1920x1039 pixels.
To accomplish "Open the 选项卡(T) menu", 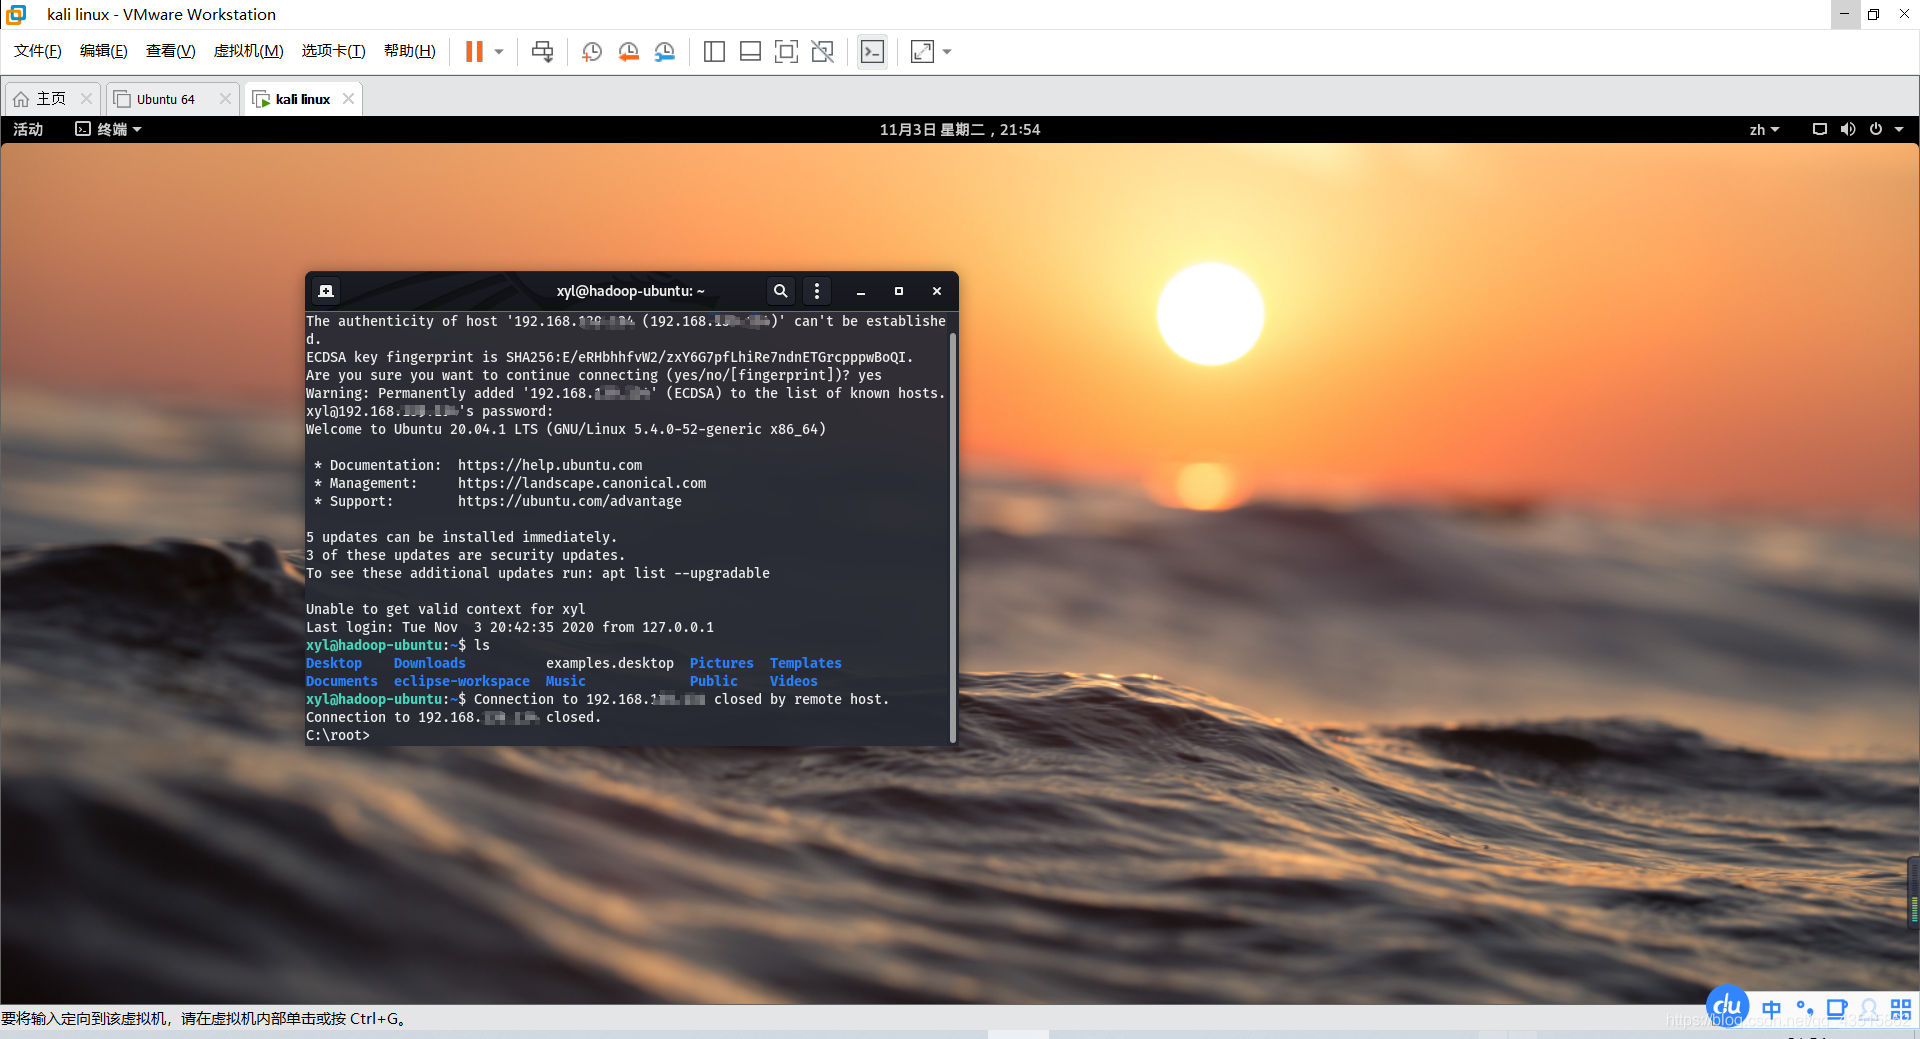I will [334, 51].
